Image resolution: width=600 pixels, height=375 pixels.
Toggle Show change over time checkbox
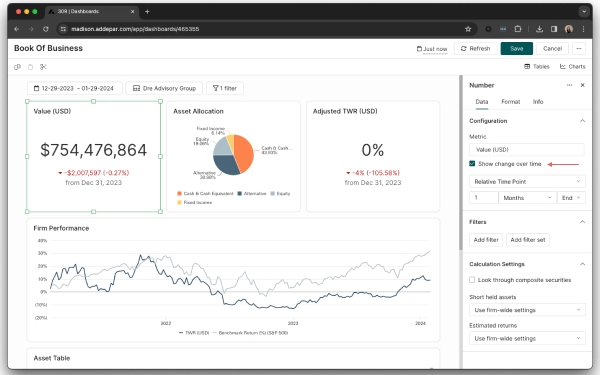472,164
